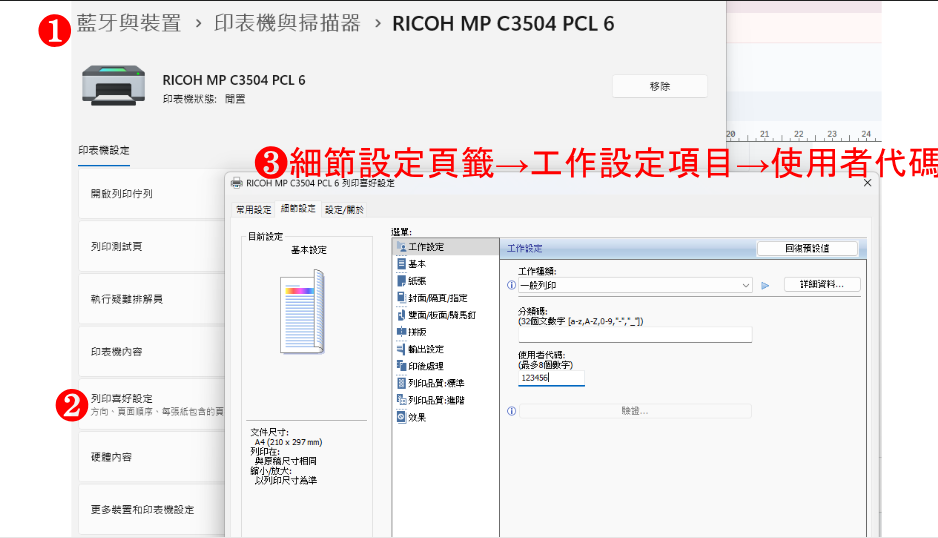Go to 印表機與掃描器 in the breadcrumb

click(287, 23)
